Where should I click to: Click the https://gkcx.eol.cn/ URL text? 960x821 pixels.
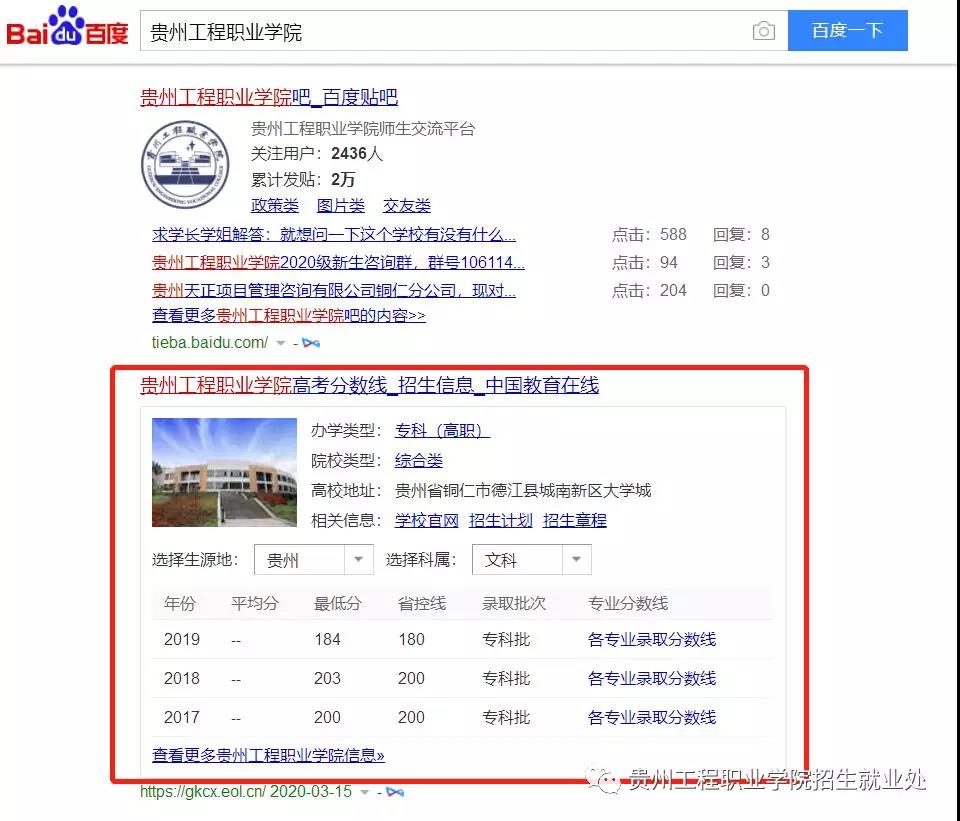tap(203, 792)
